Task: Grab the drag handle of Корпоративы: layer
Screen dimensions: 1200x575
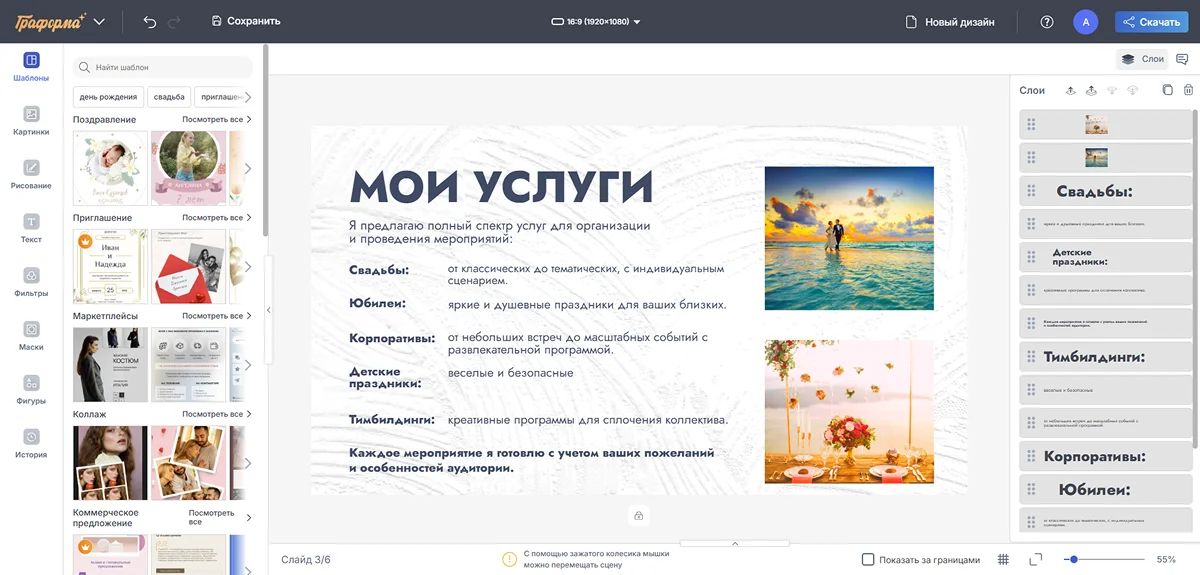Action: click(1031, 456)
